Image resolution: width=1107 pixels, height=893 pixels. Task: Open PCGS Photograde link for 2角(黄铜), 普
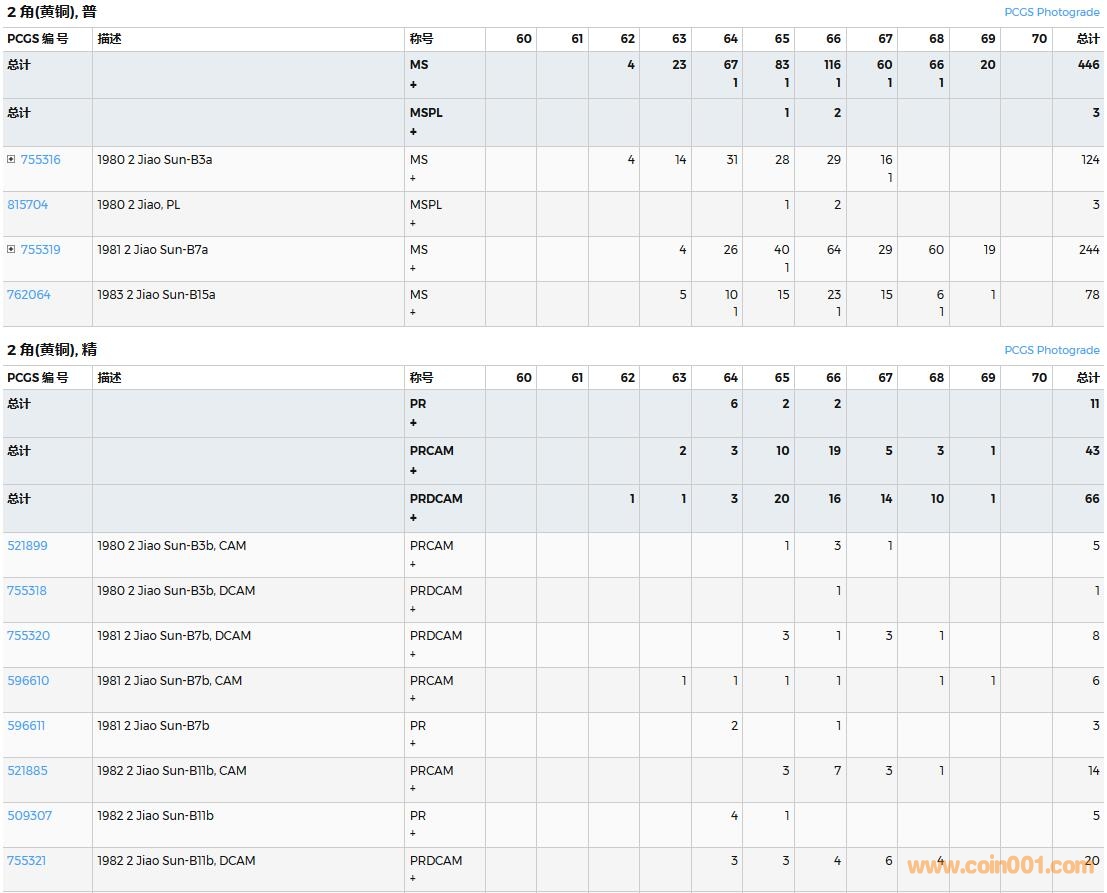[1051, 12]
